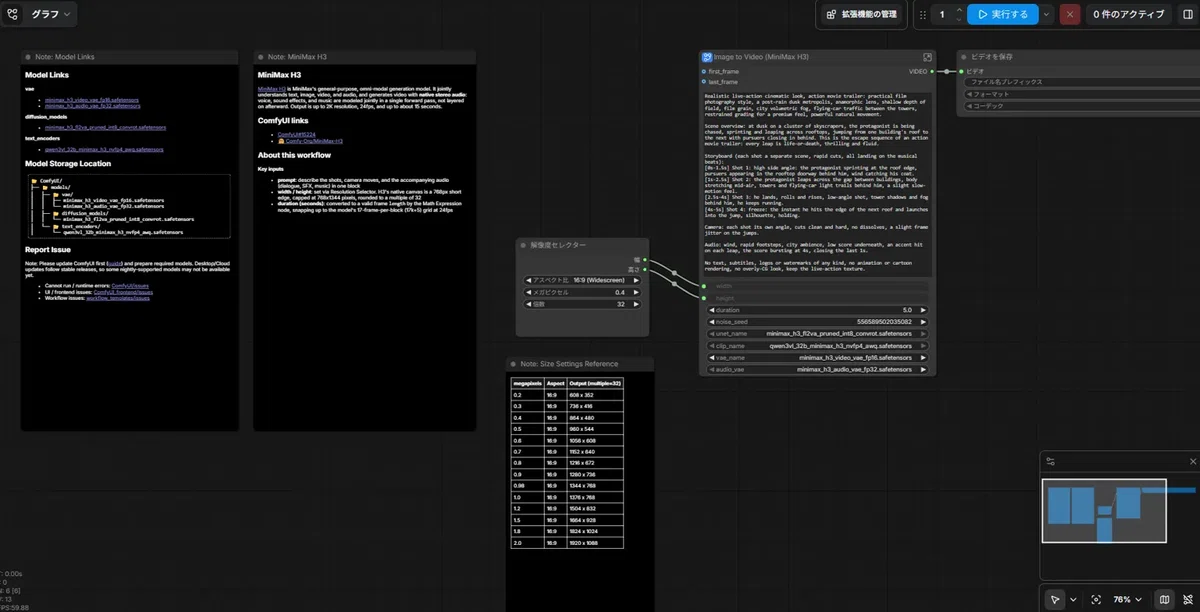Collapse the ビデオを保存 node via its dot
1200x612 pixels.
click(x=963, y=57)
